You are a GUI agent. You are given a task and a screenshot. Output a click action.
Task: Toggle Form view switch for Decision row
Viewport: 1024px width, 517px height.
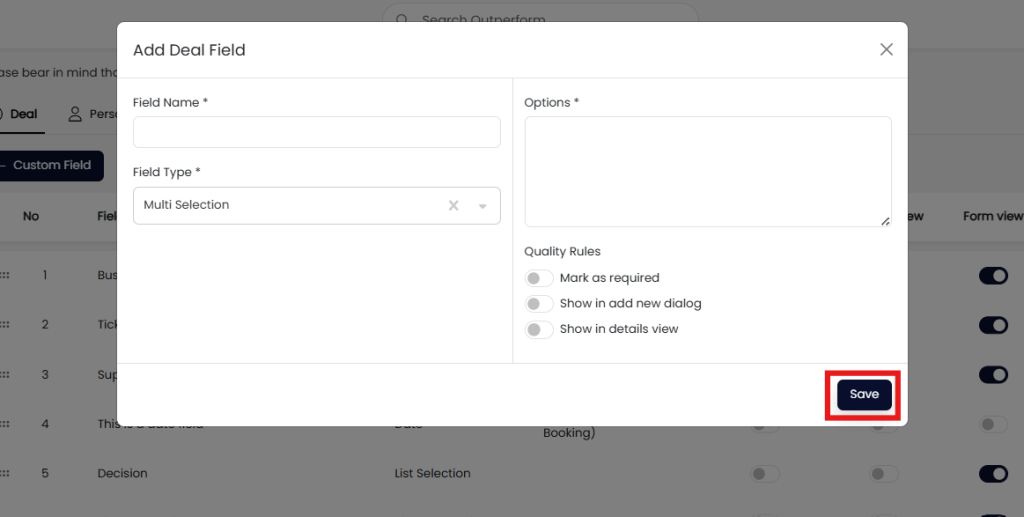993,474
